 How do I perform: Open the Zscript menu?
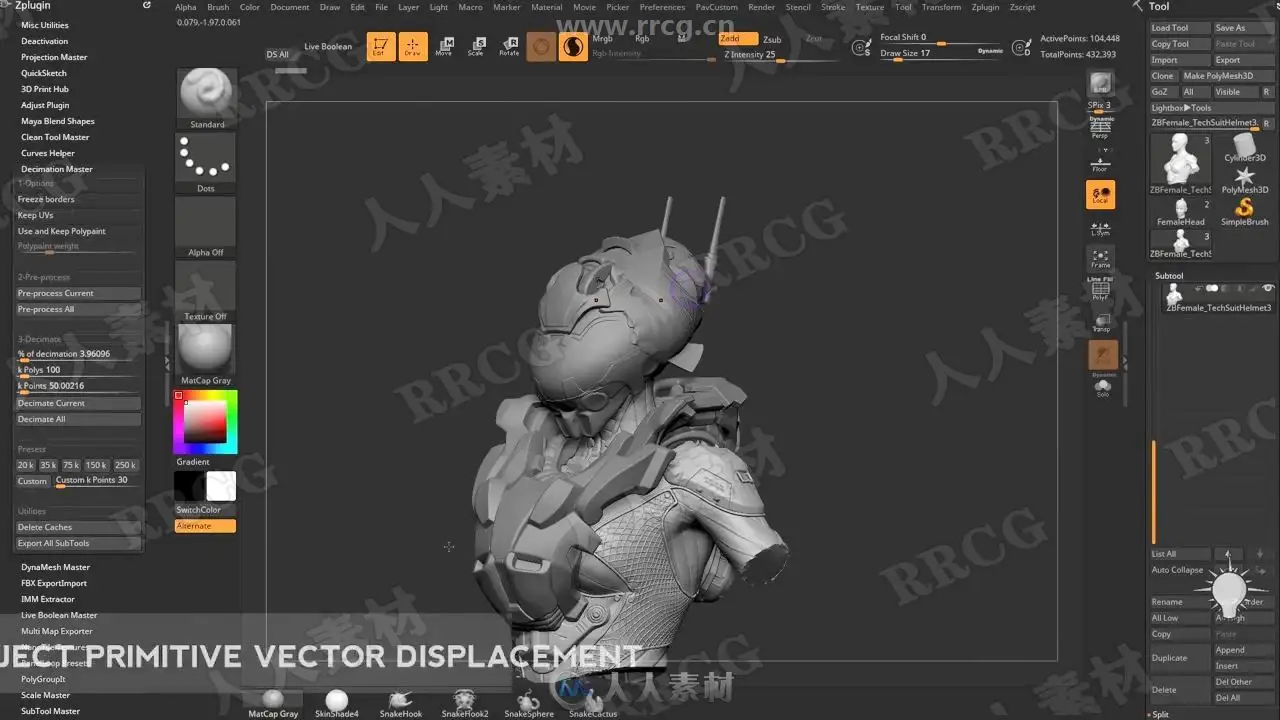pyautogui.click(x=1023, y=7)
